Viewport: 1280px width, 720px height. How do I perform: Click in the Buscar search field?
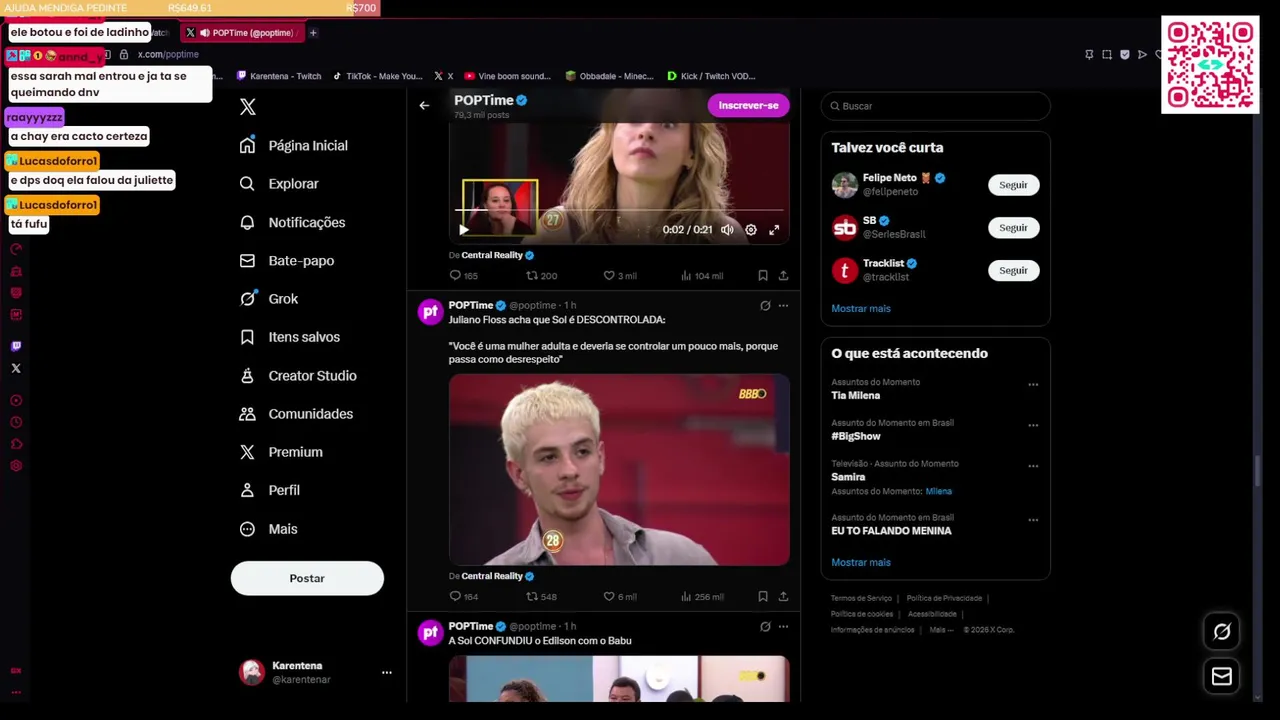click(x=936, y=106)
